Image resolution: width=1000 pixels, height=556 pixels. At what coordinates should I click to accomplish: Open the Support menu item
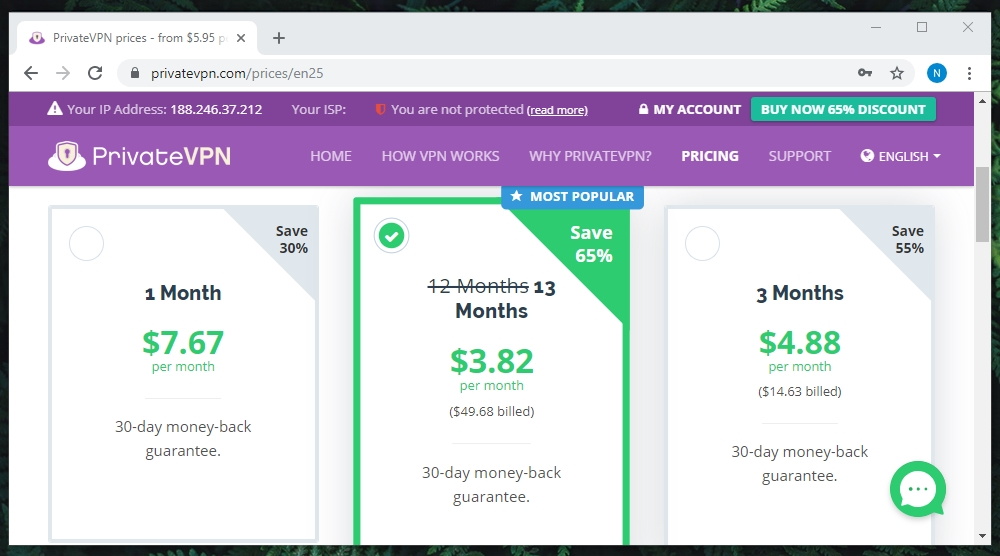pos(799,156)
